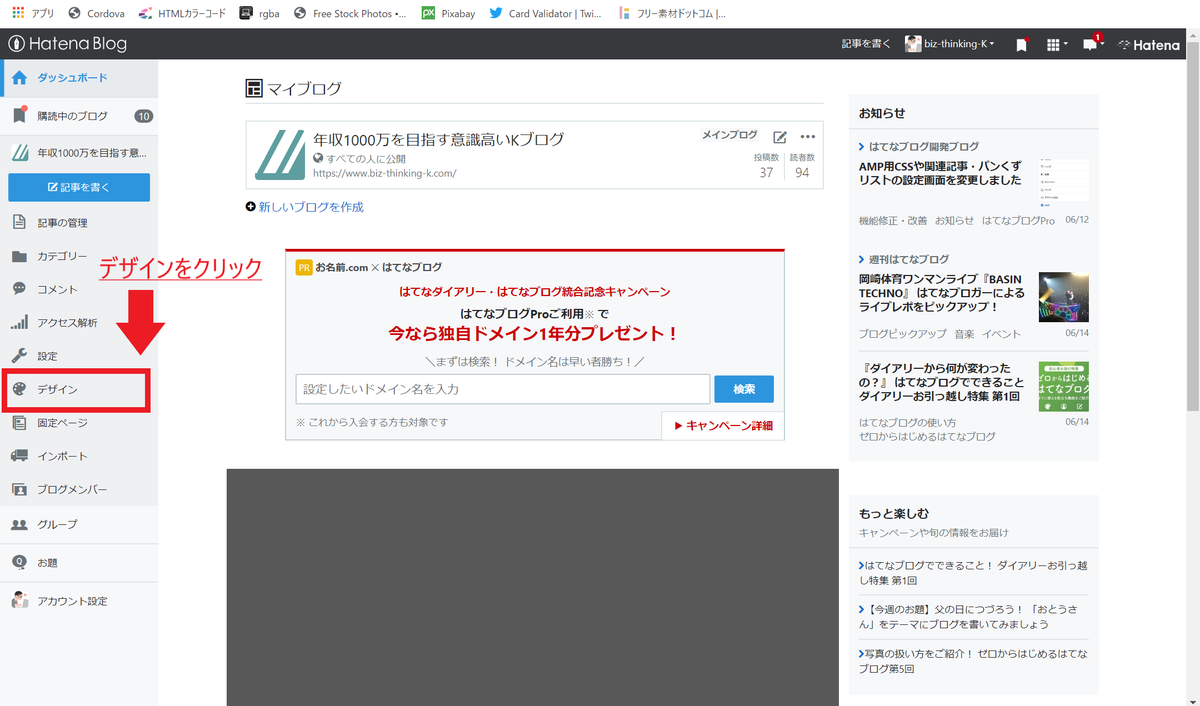1200x706 pixels.
Task: Click the ブログピックアップ tag
Action: tap(901, 334)
